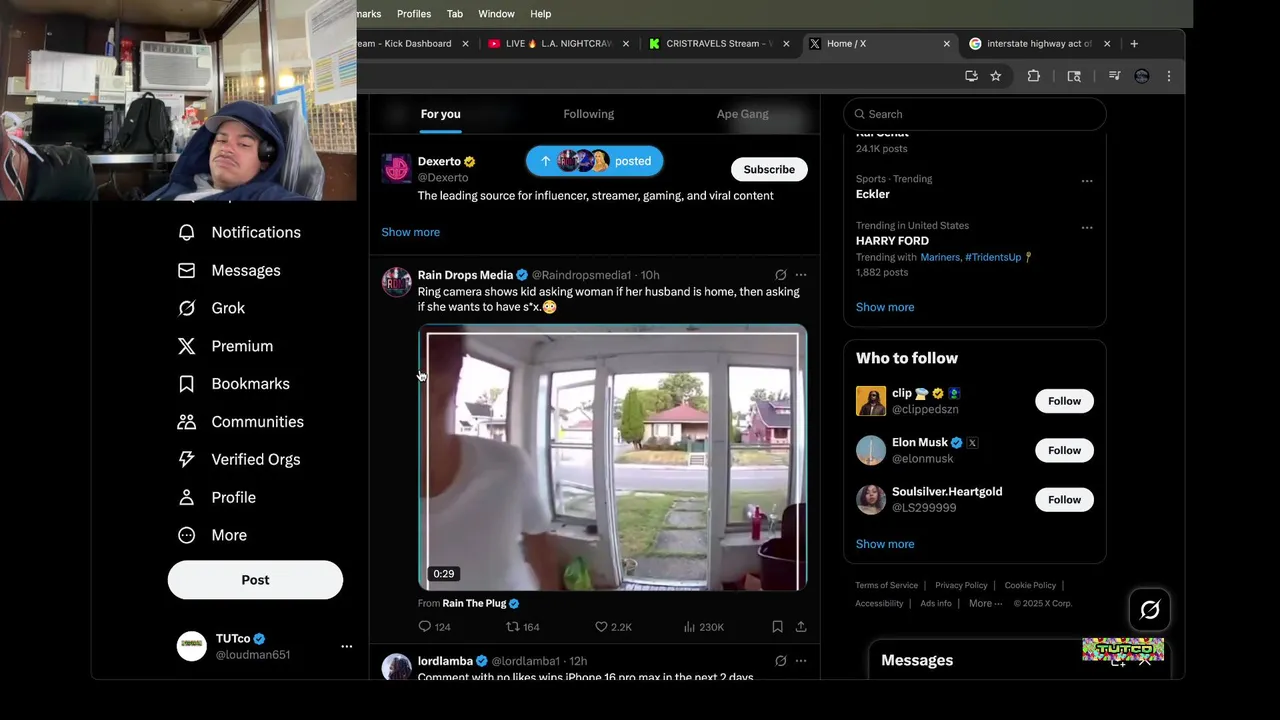Open more options for Eckler trend

pyautogui.click(x=1087, y=181)
